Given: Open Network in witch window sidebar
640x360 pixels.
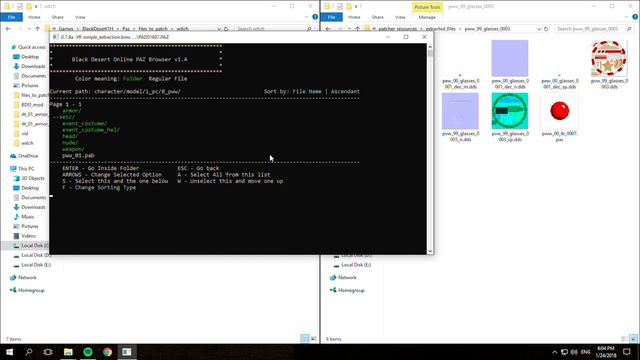Looking at the screenshot, I should pyautogui.click(x=27, y=278).
